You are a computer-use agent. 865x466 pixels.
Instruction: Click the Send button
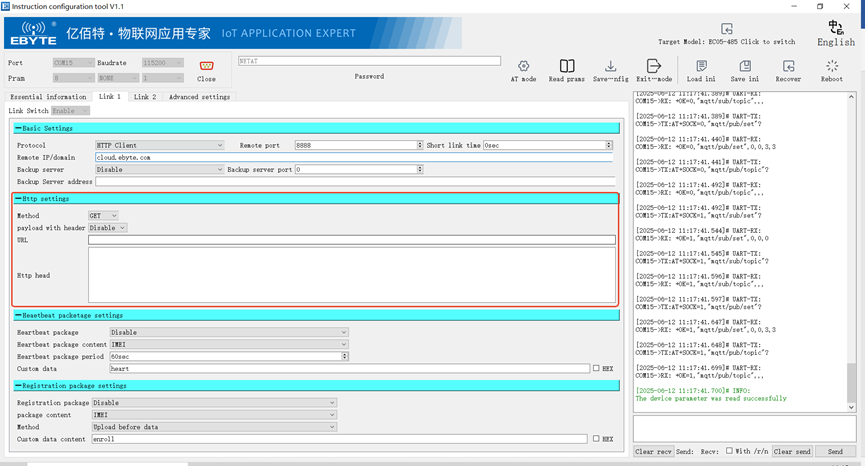(835, 452)
